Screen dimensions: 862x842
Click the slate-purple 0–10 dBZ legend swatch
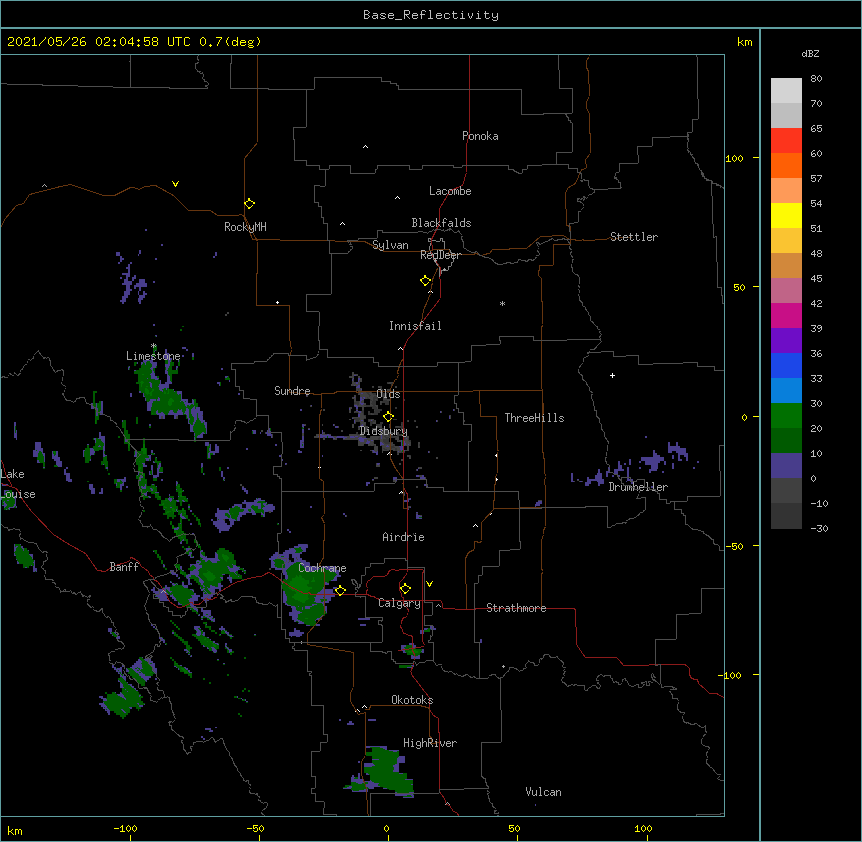[x=786, y=466]
